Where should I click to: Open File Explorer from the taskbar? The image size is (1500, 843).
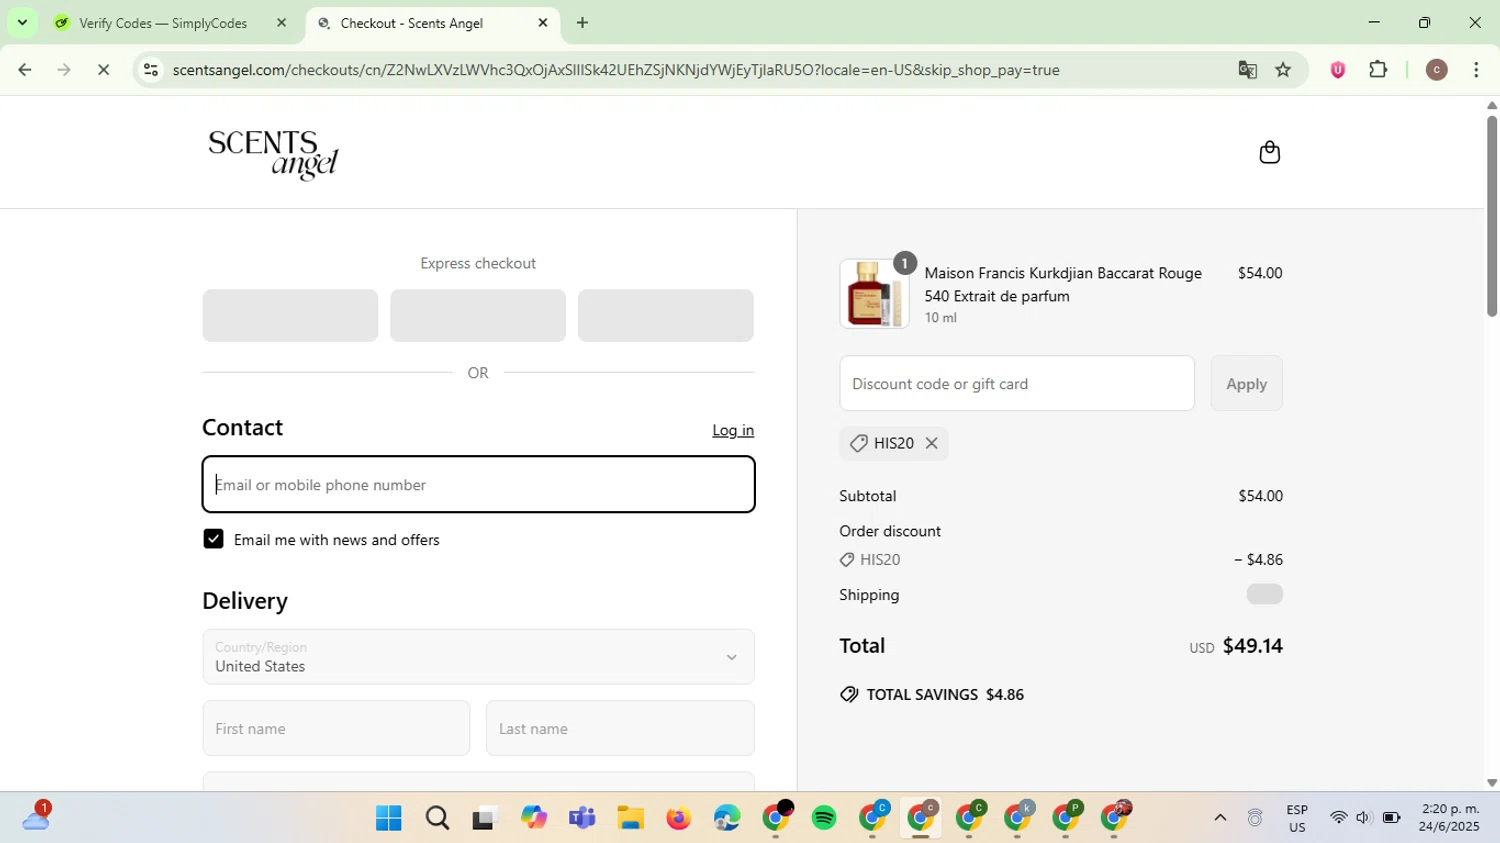[x=630, y=819]
